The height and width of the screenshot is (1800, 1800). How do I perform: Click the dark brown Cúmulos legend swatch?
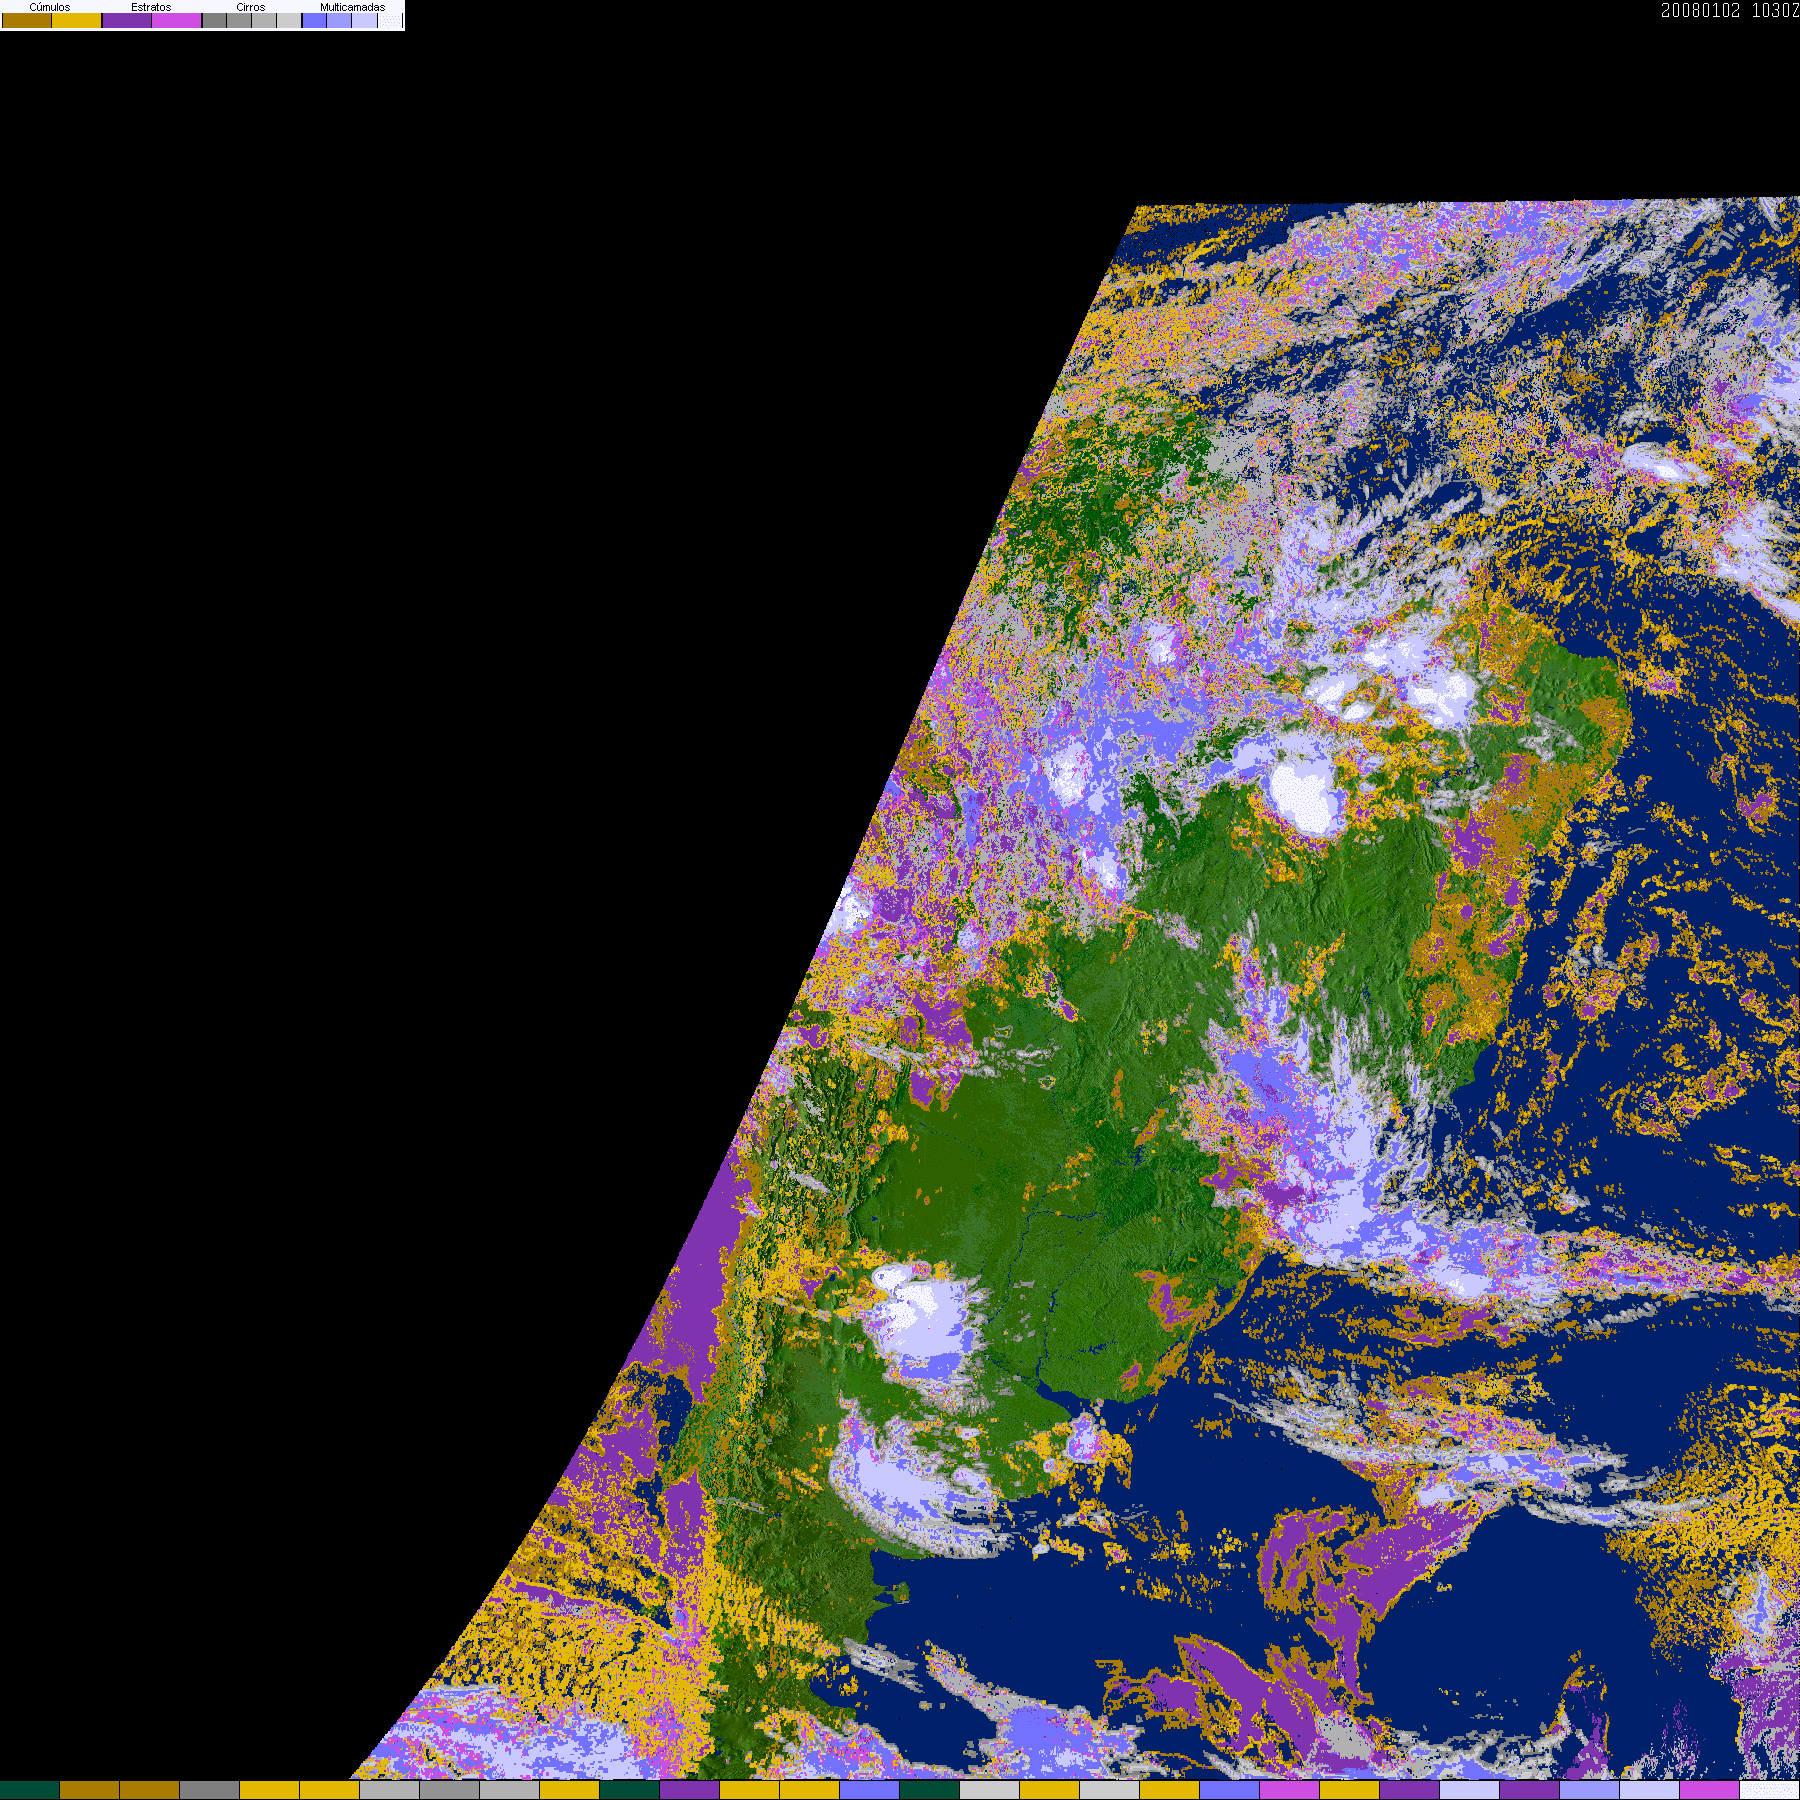tap(27, 20)
